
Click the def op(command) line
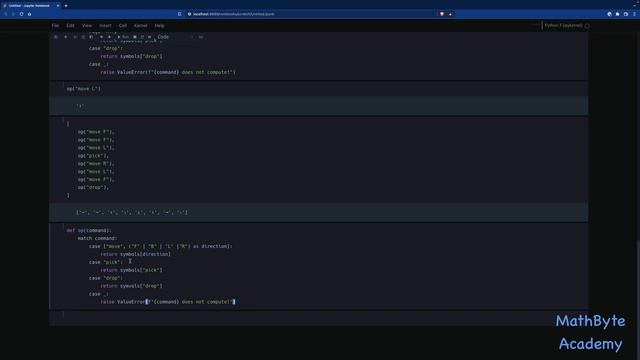(x=89, y=230)
